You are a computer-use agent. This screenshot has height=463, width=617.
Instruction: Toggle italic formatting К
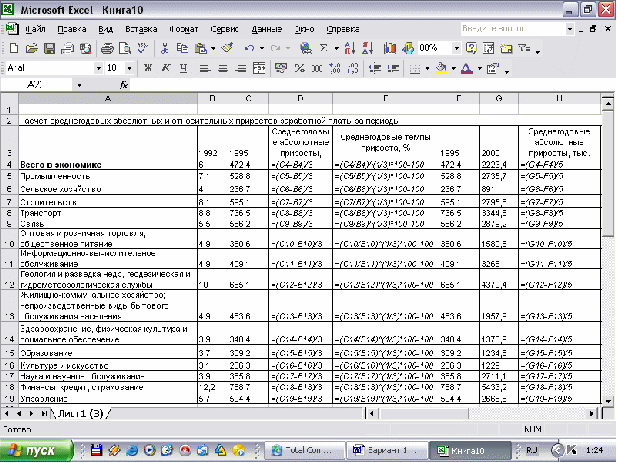coord(166,68)
